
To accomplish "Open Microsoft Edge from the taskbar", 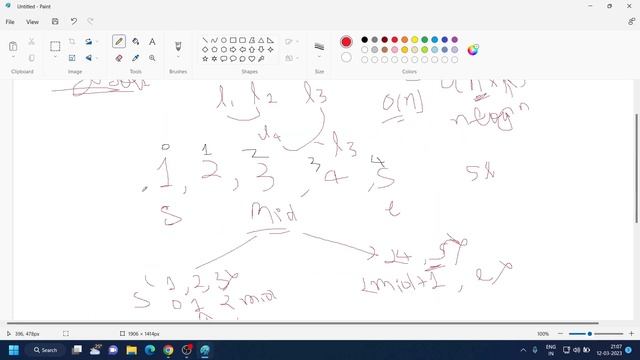I will tap(150, 350).
